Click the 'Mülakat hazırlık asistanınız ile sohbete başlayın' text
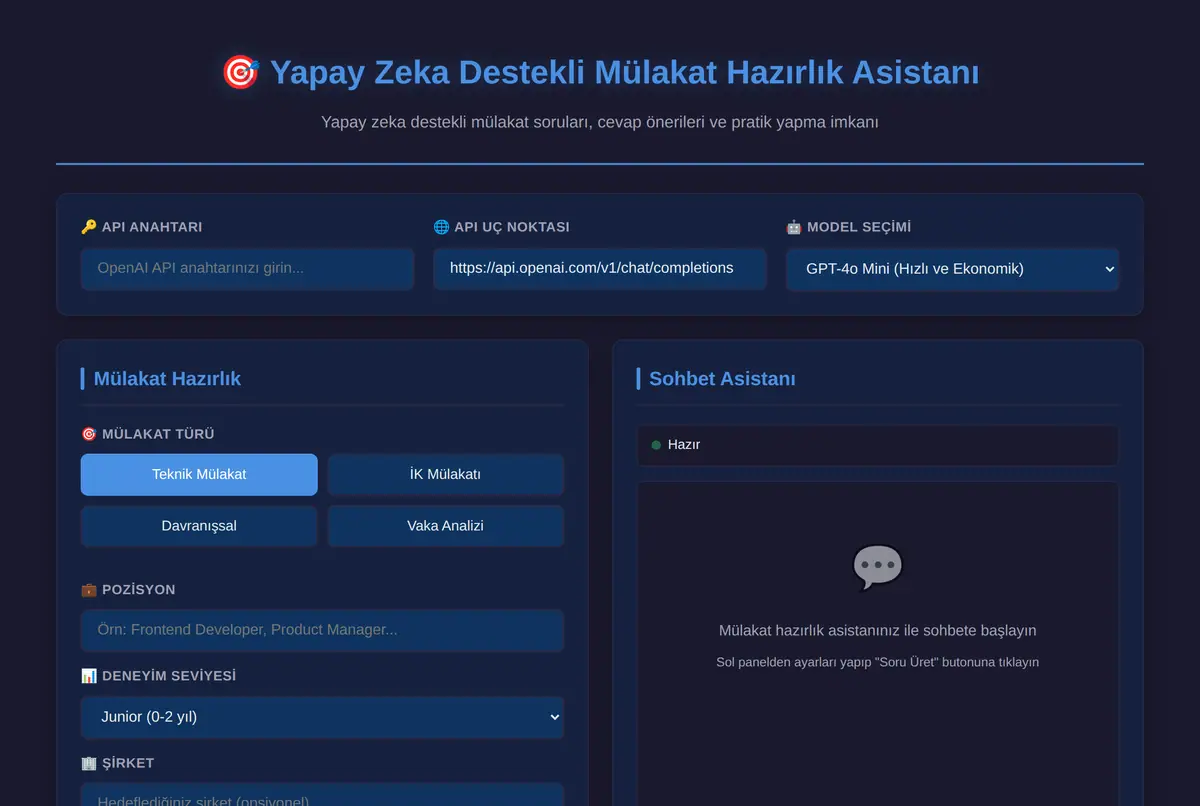Viewport: 1200px width, 806px height. click(x=878, y=631)
